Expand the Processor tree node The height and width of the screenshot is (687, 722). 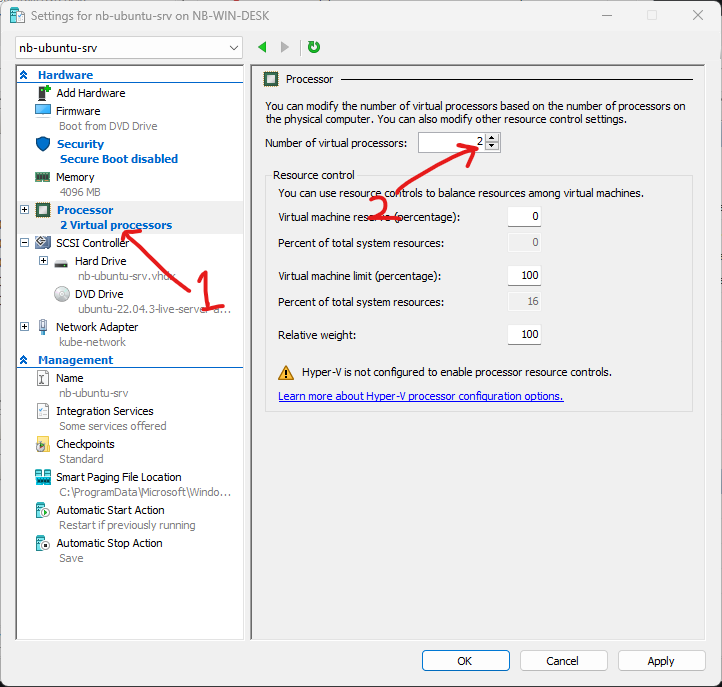click(x=24, y=210)
